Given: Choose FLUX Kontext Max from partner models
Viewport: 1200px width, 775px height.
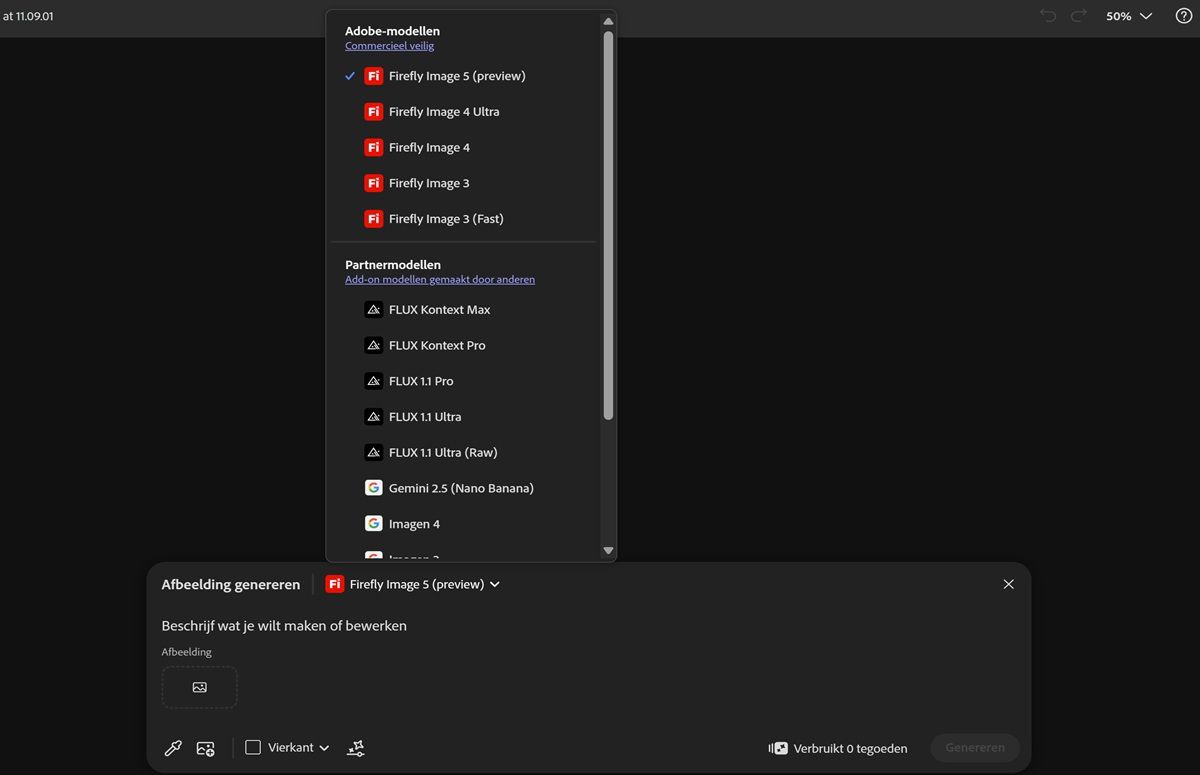Looking at the screenshot, I should (439, 310).
